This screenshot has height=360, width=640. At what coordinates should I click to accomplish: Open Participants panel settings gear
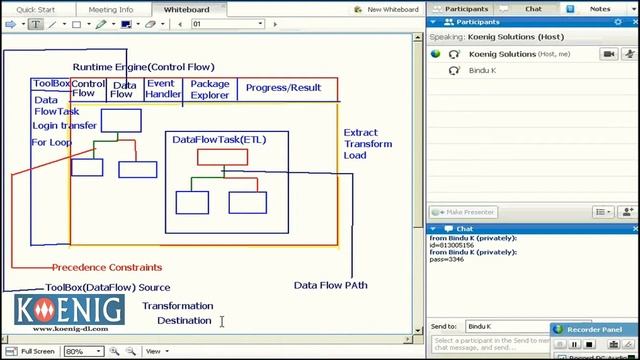click(618, 22)
